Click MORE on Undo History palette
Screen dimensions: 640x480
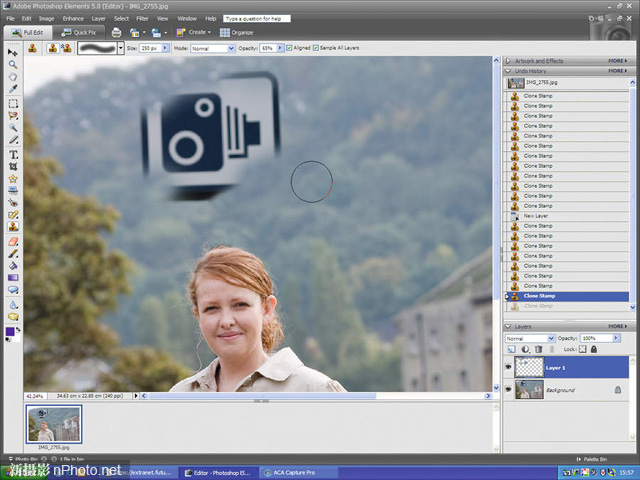pos(618,71)
